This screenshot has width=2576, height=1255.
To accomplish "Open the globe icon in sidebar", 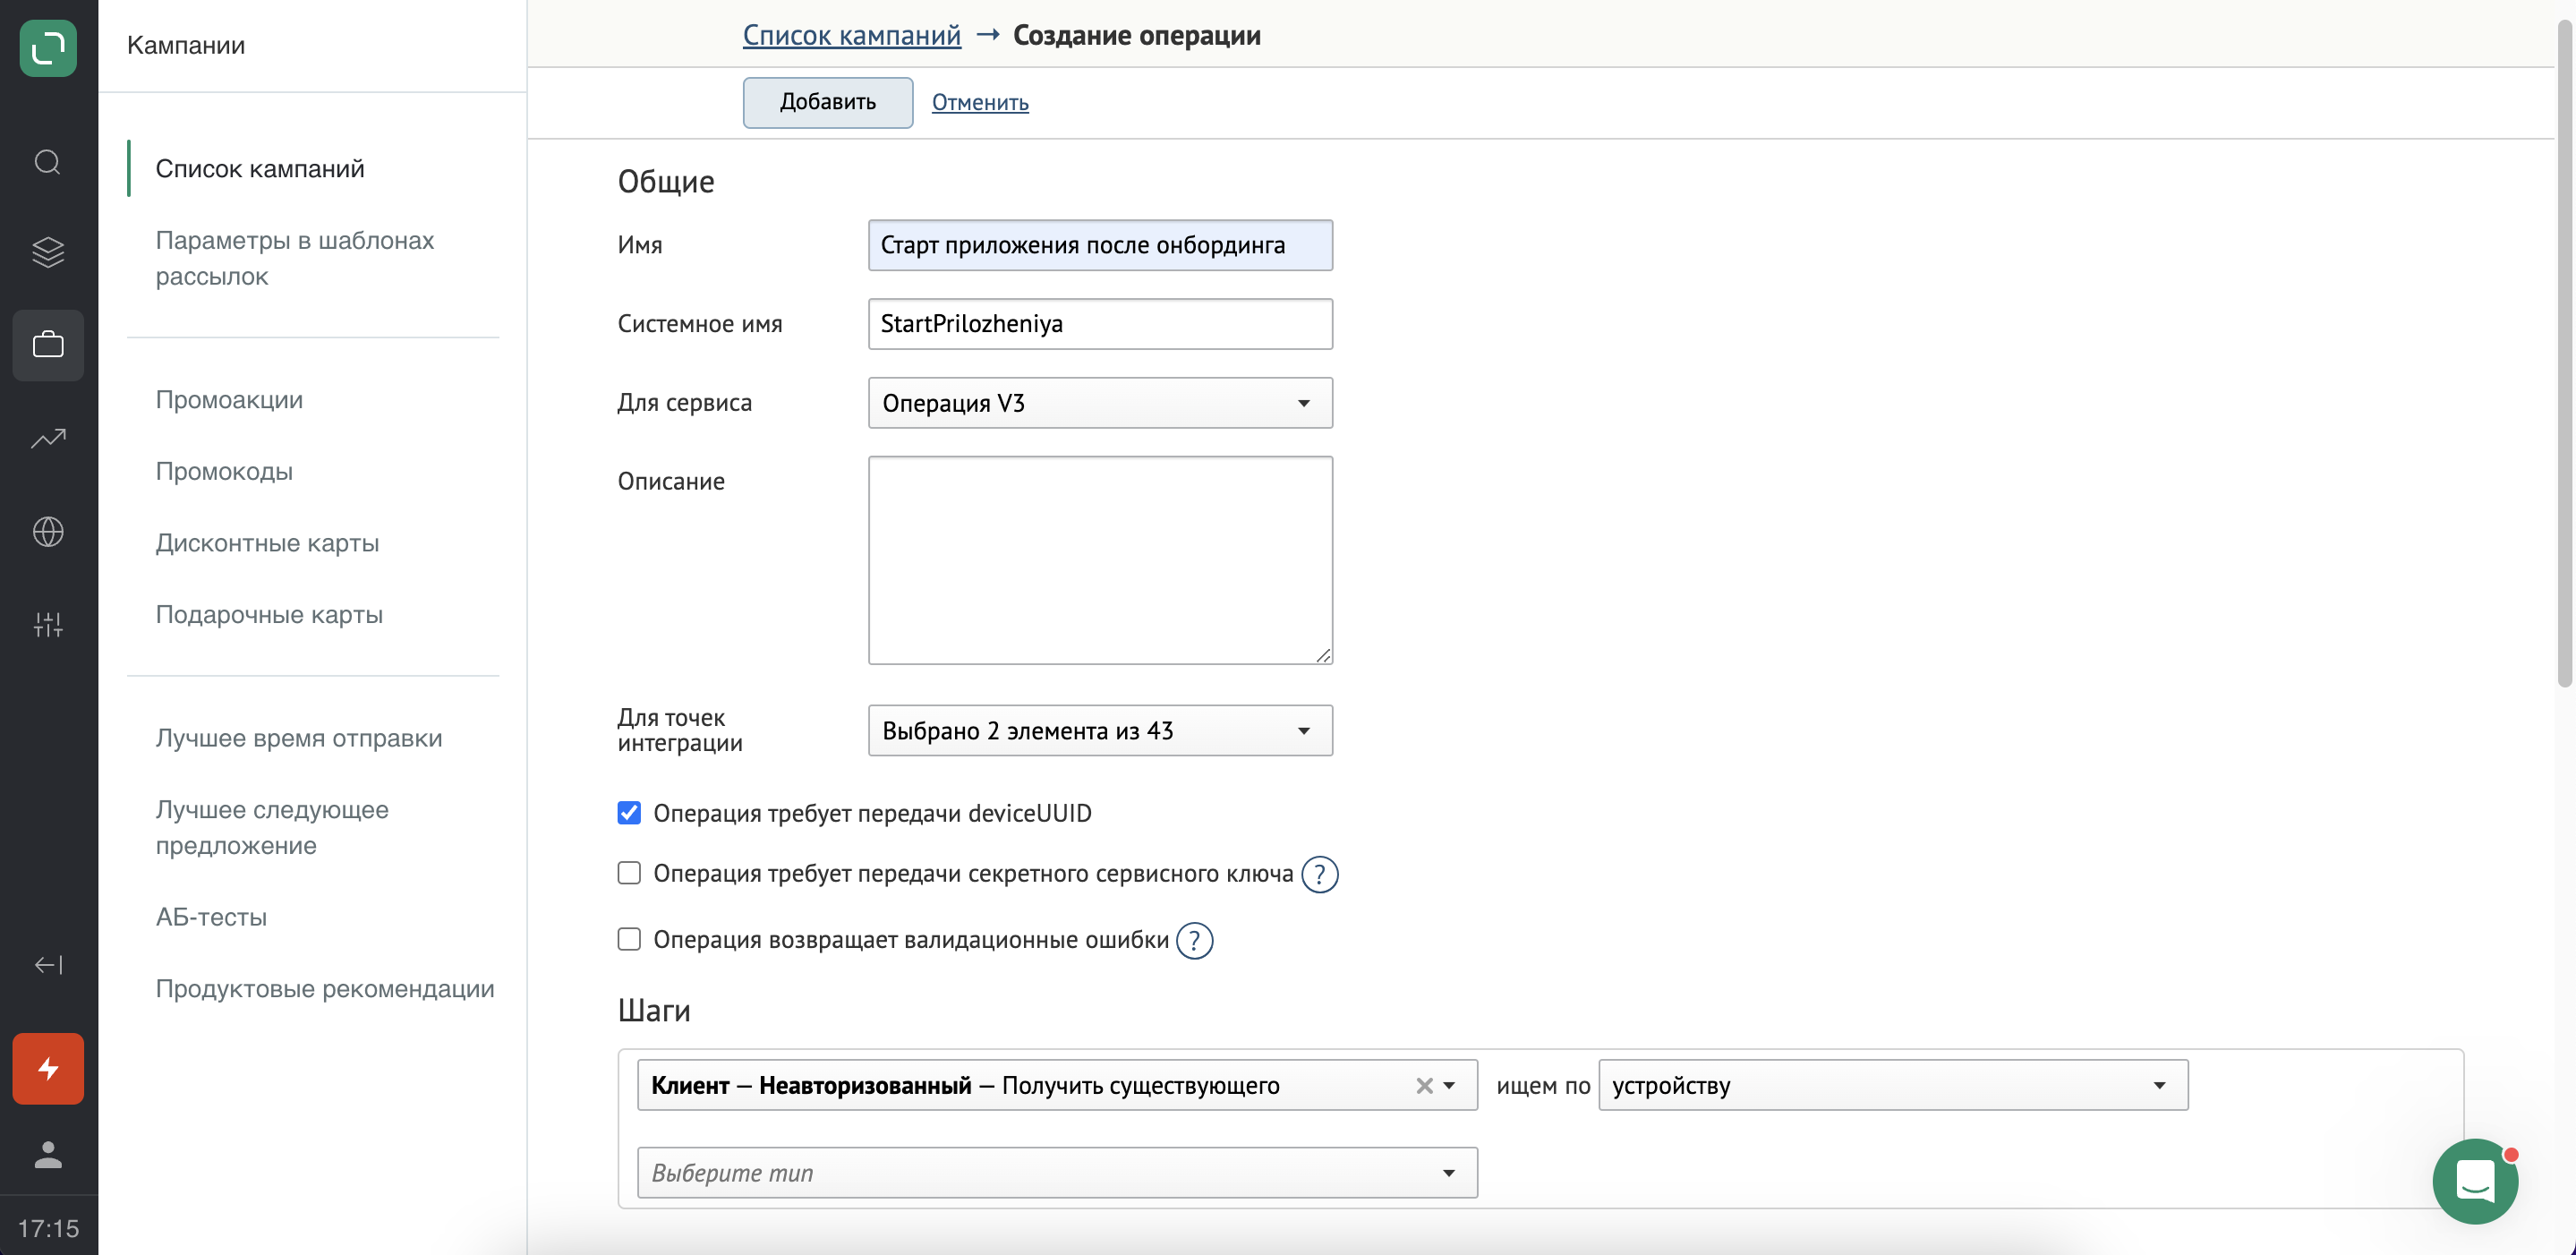I will (48, 531).
